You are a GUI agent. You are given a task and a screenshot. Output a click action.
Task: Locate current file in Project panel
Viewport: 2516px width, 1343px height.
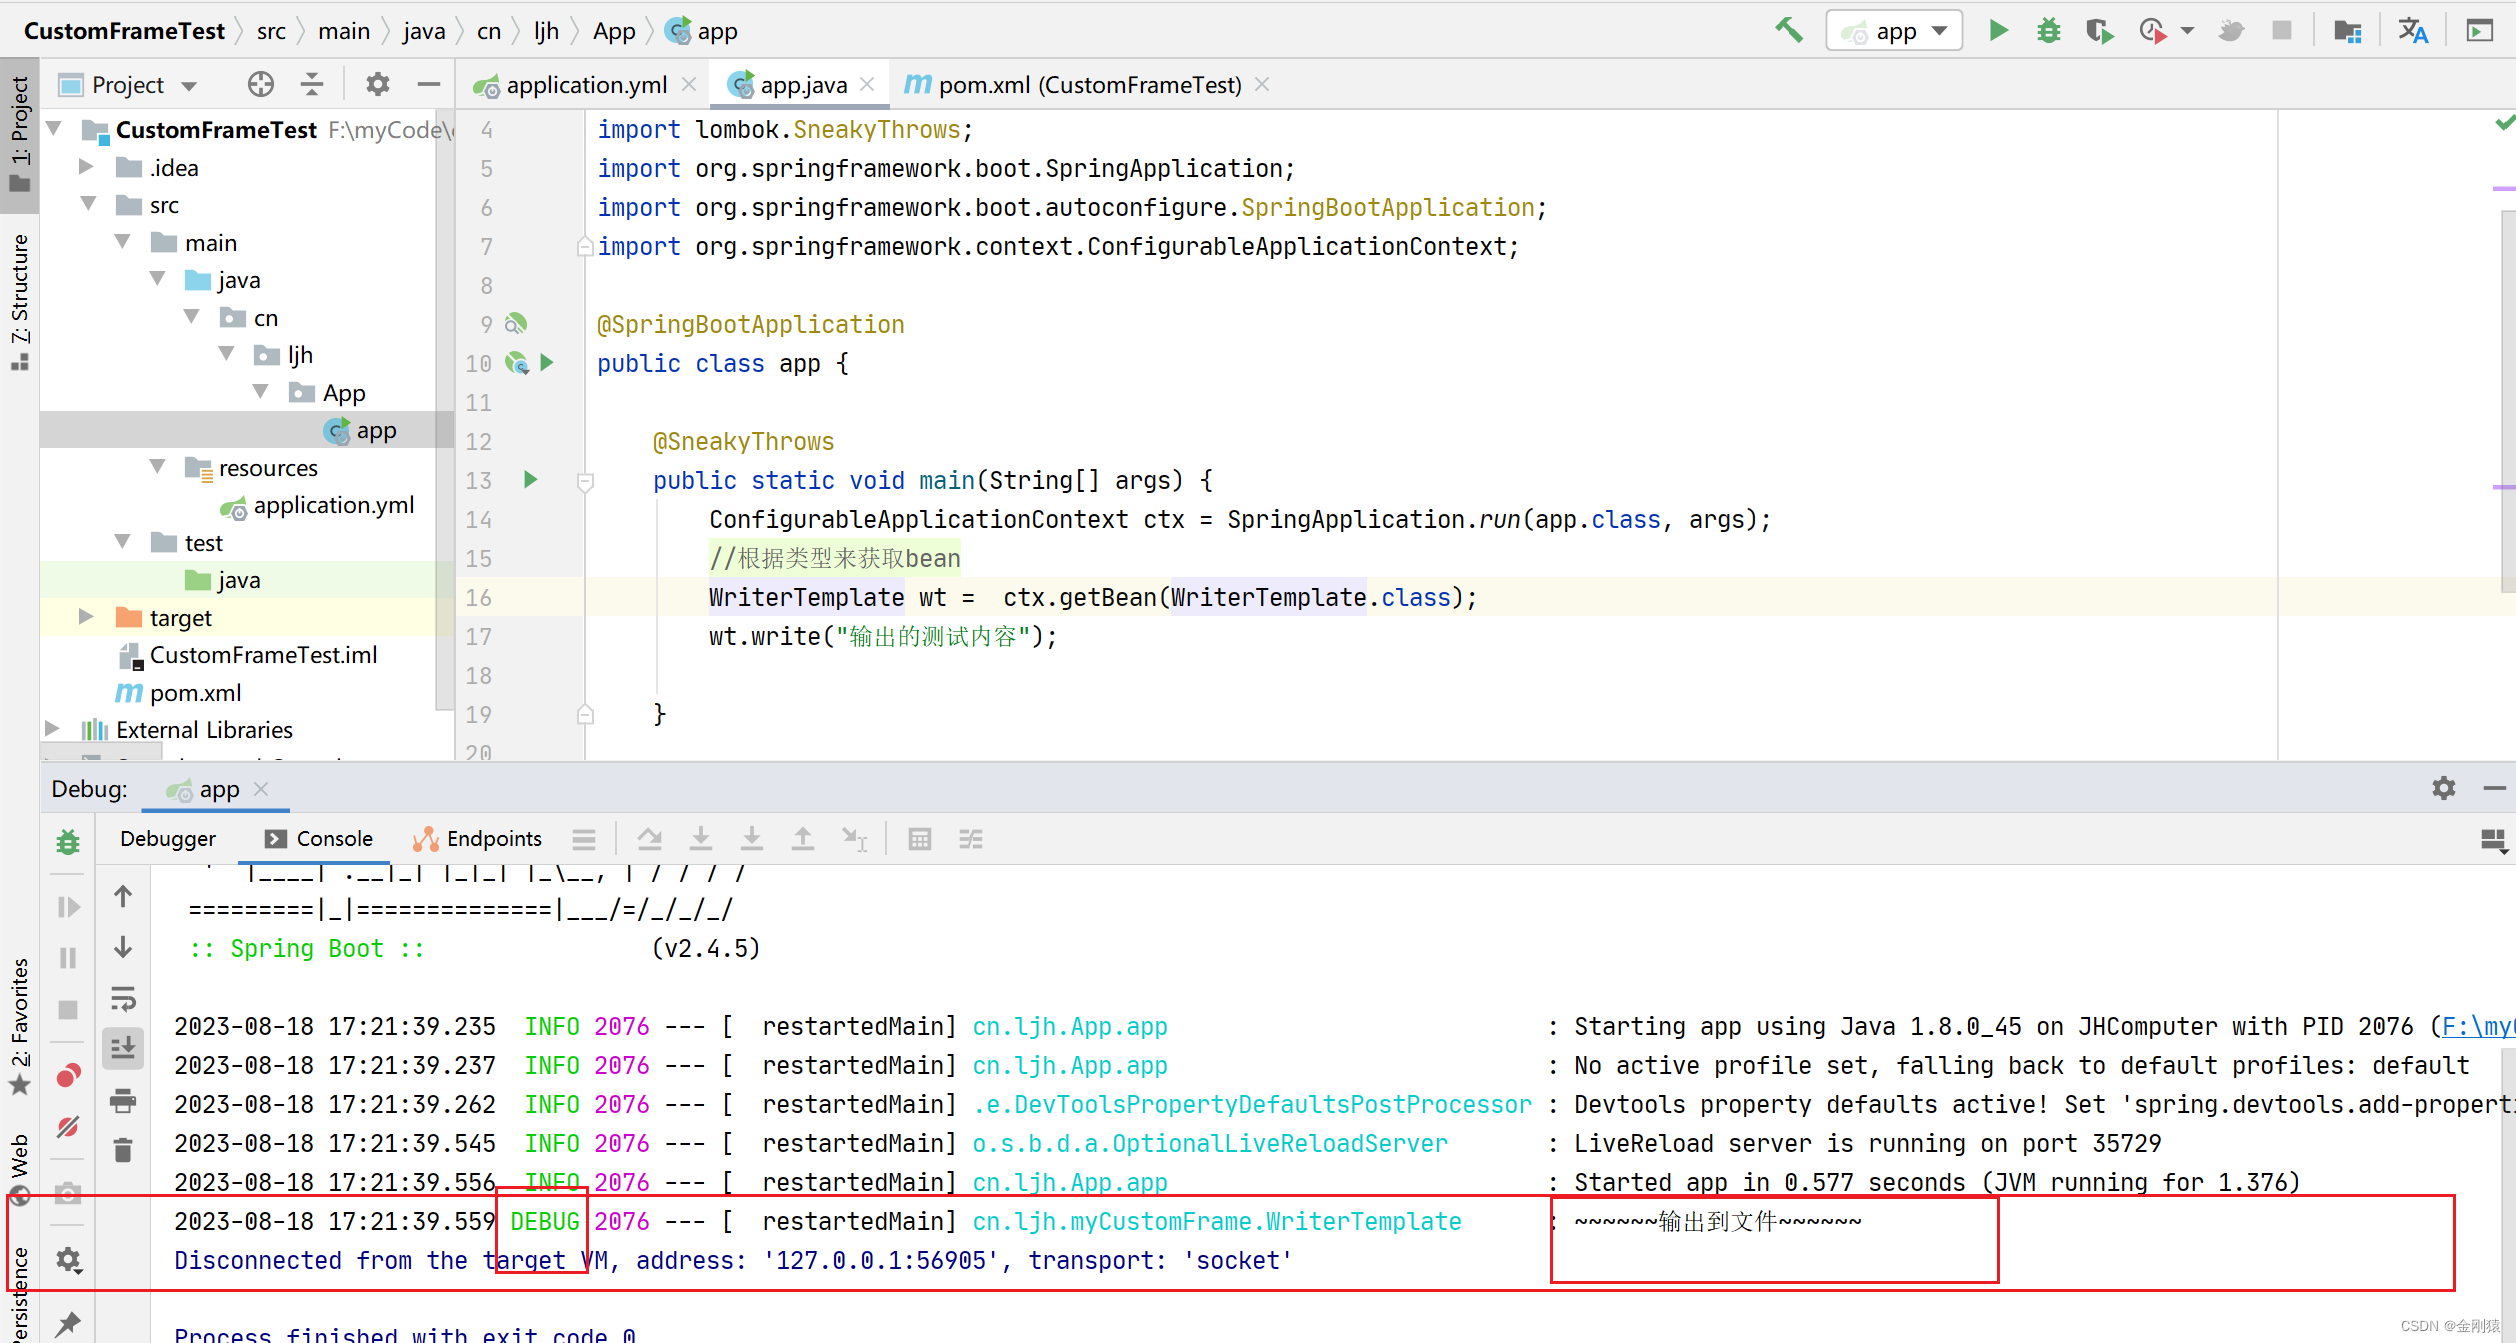(x=261, y=85)
